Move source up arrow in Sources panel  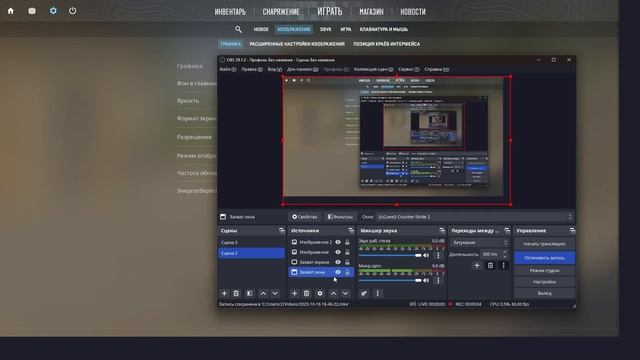333,293
